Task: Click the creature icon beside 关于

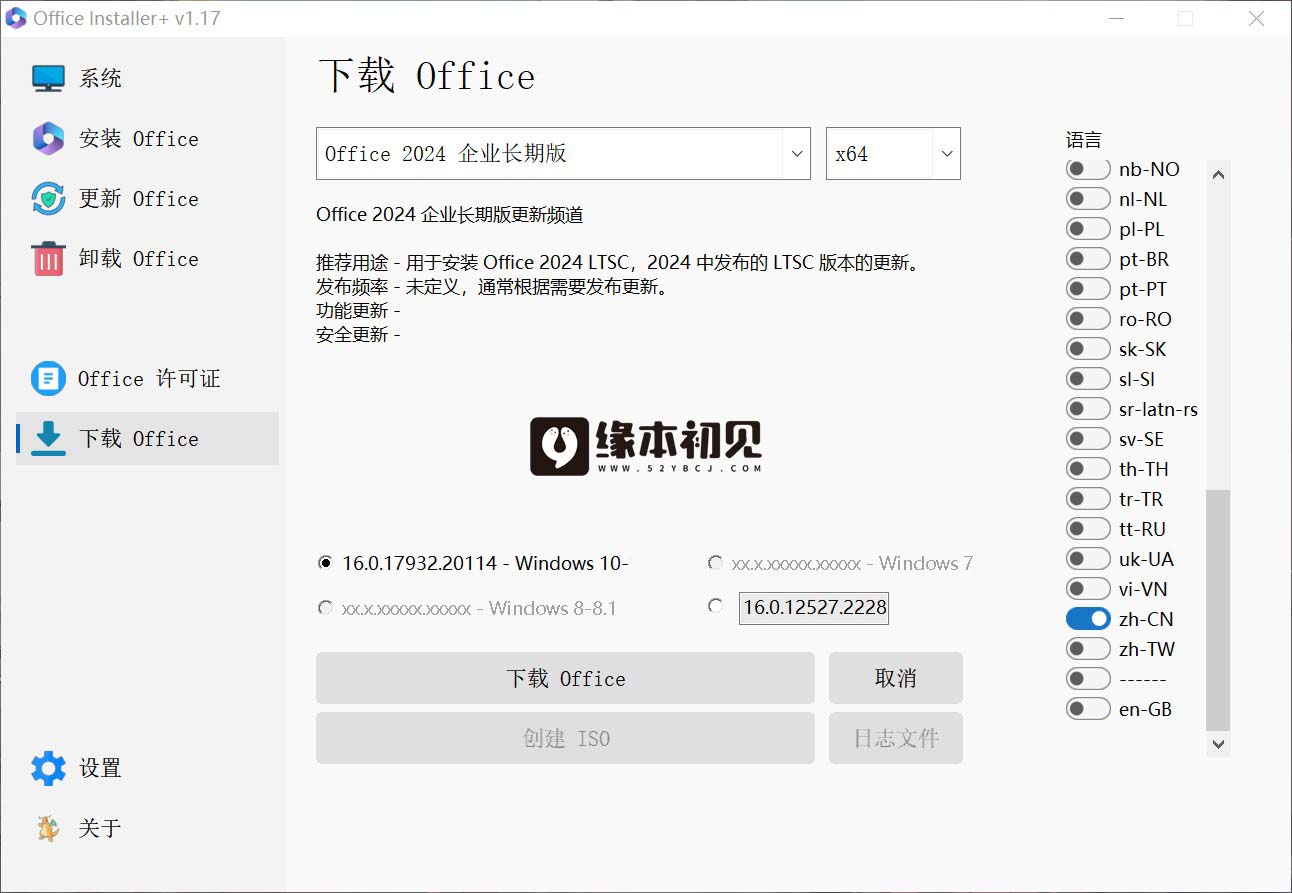Action: tap(48, 828)
